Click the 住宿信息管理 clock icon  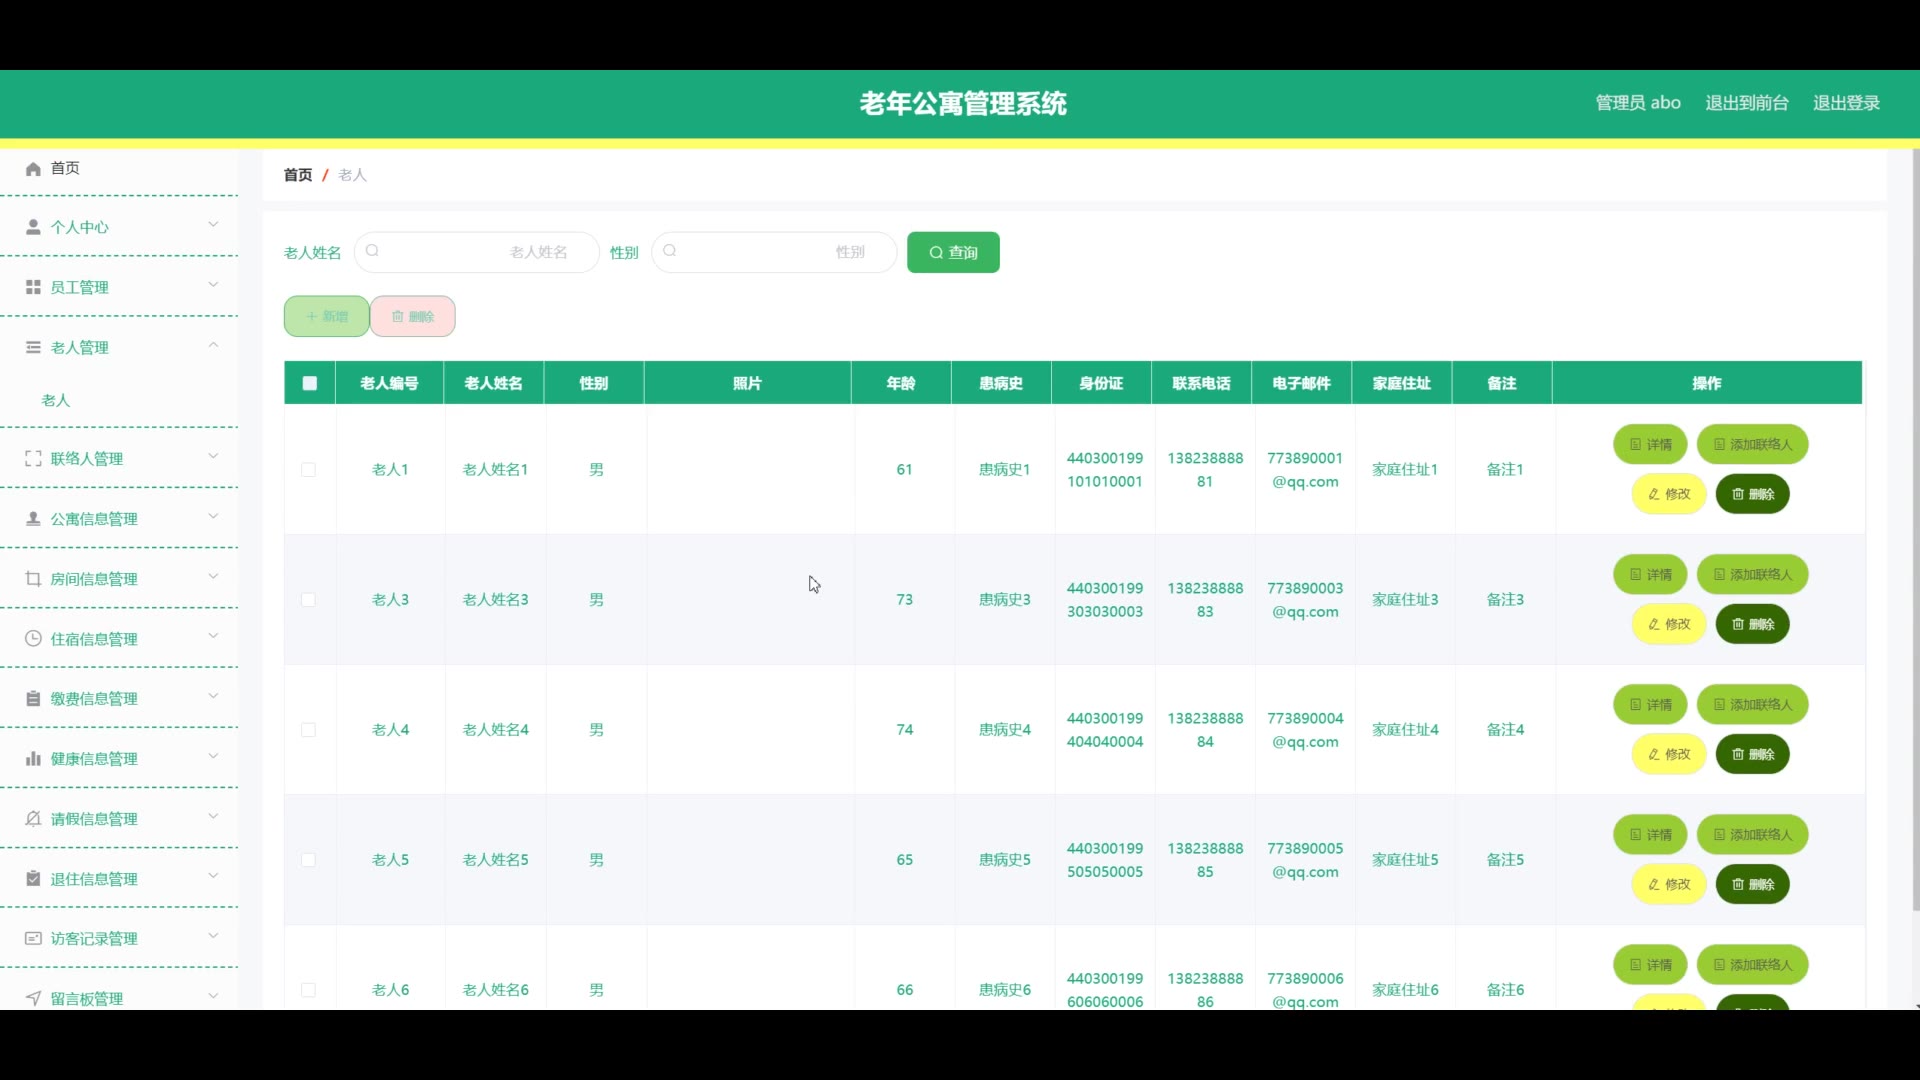(33, 638)
